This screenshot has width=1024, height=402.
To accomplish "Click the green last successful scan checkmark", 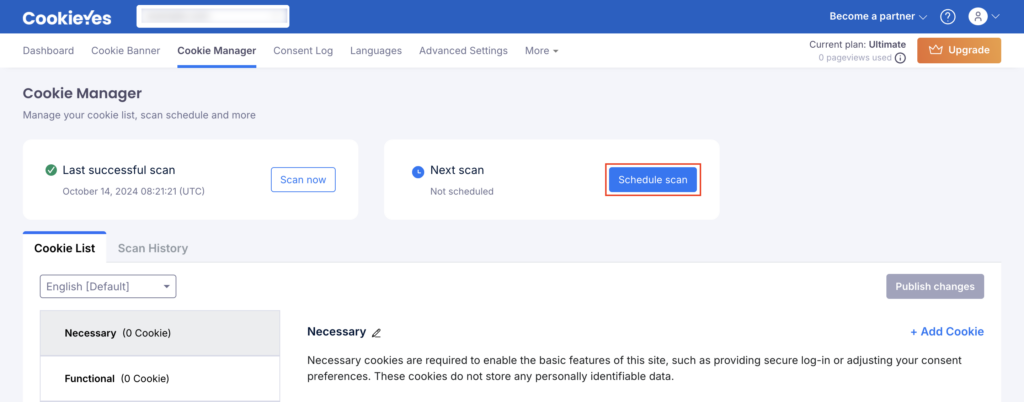I will 51,170.
